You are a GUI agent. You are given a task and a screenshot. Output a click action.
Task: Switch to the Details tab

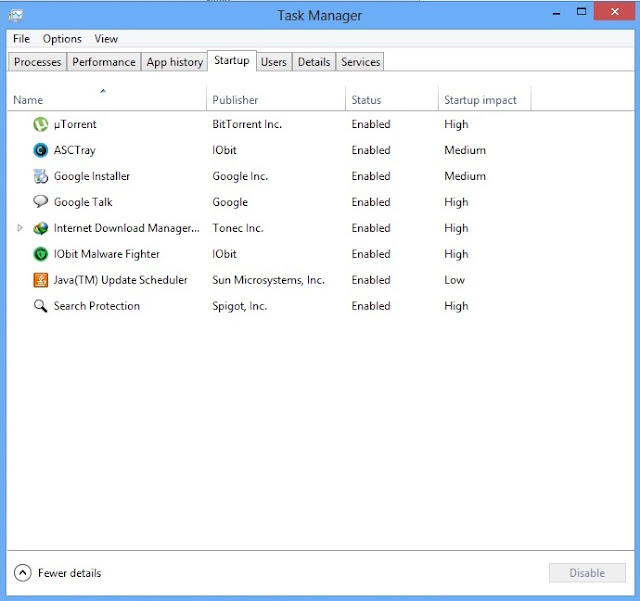314,62
